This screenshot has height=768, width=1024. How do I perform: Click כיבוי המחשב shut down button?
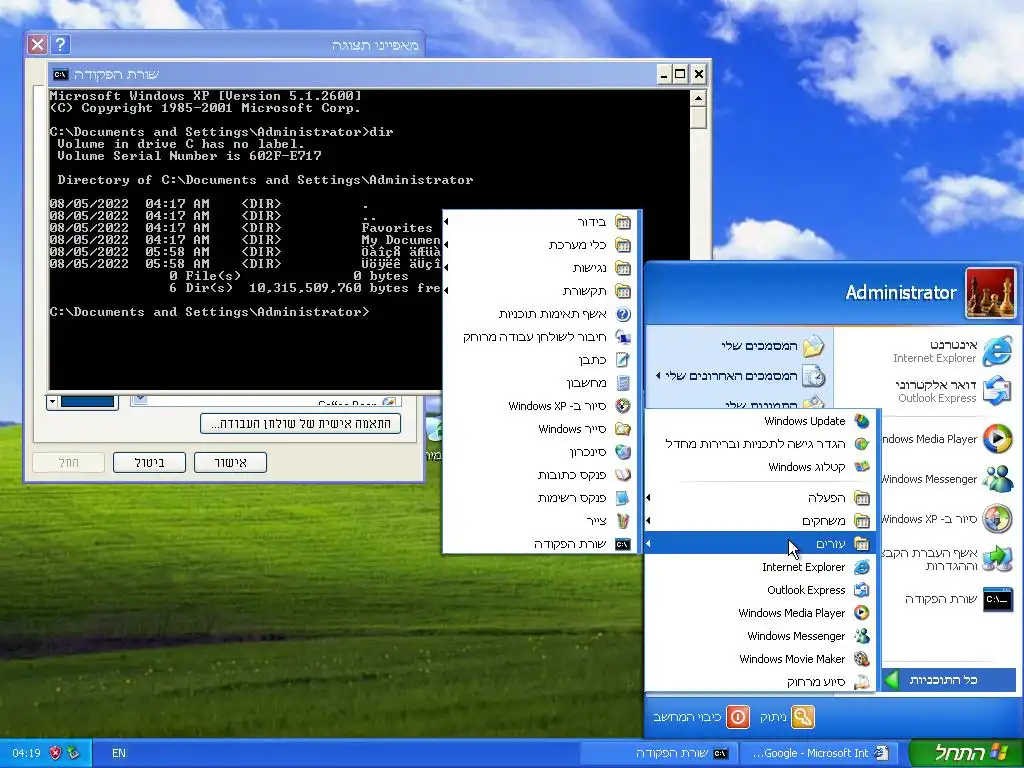click(700, 717)
